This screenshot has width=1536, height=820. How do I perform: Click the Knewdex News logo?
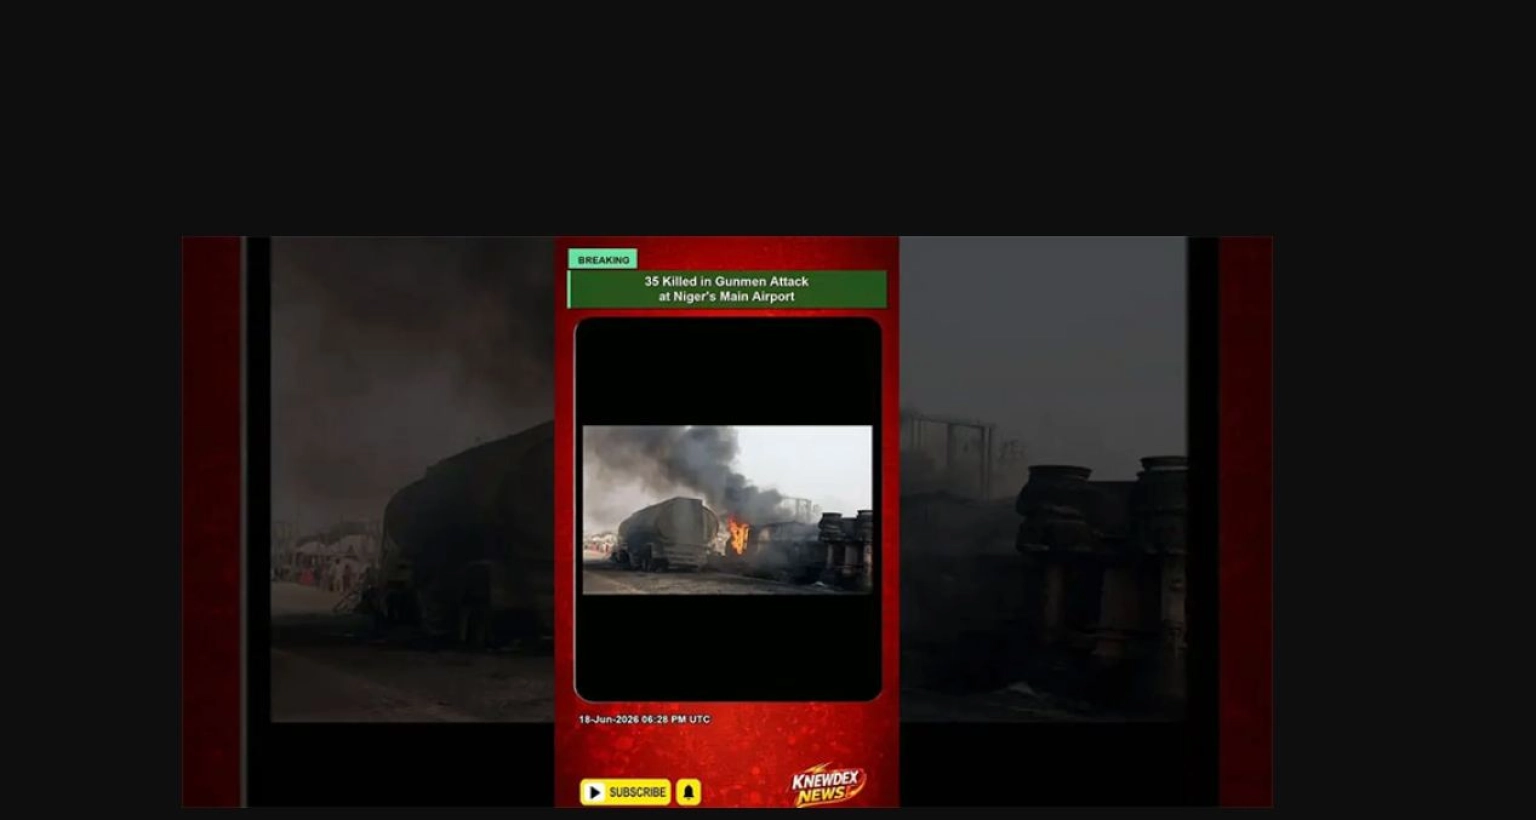click(828, 785)
